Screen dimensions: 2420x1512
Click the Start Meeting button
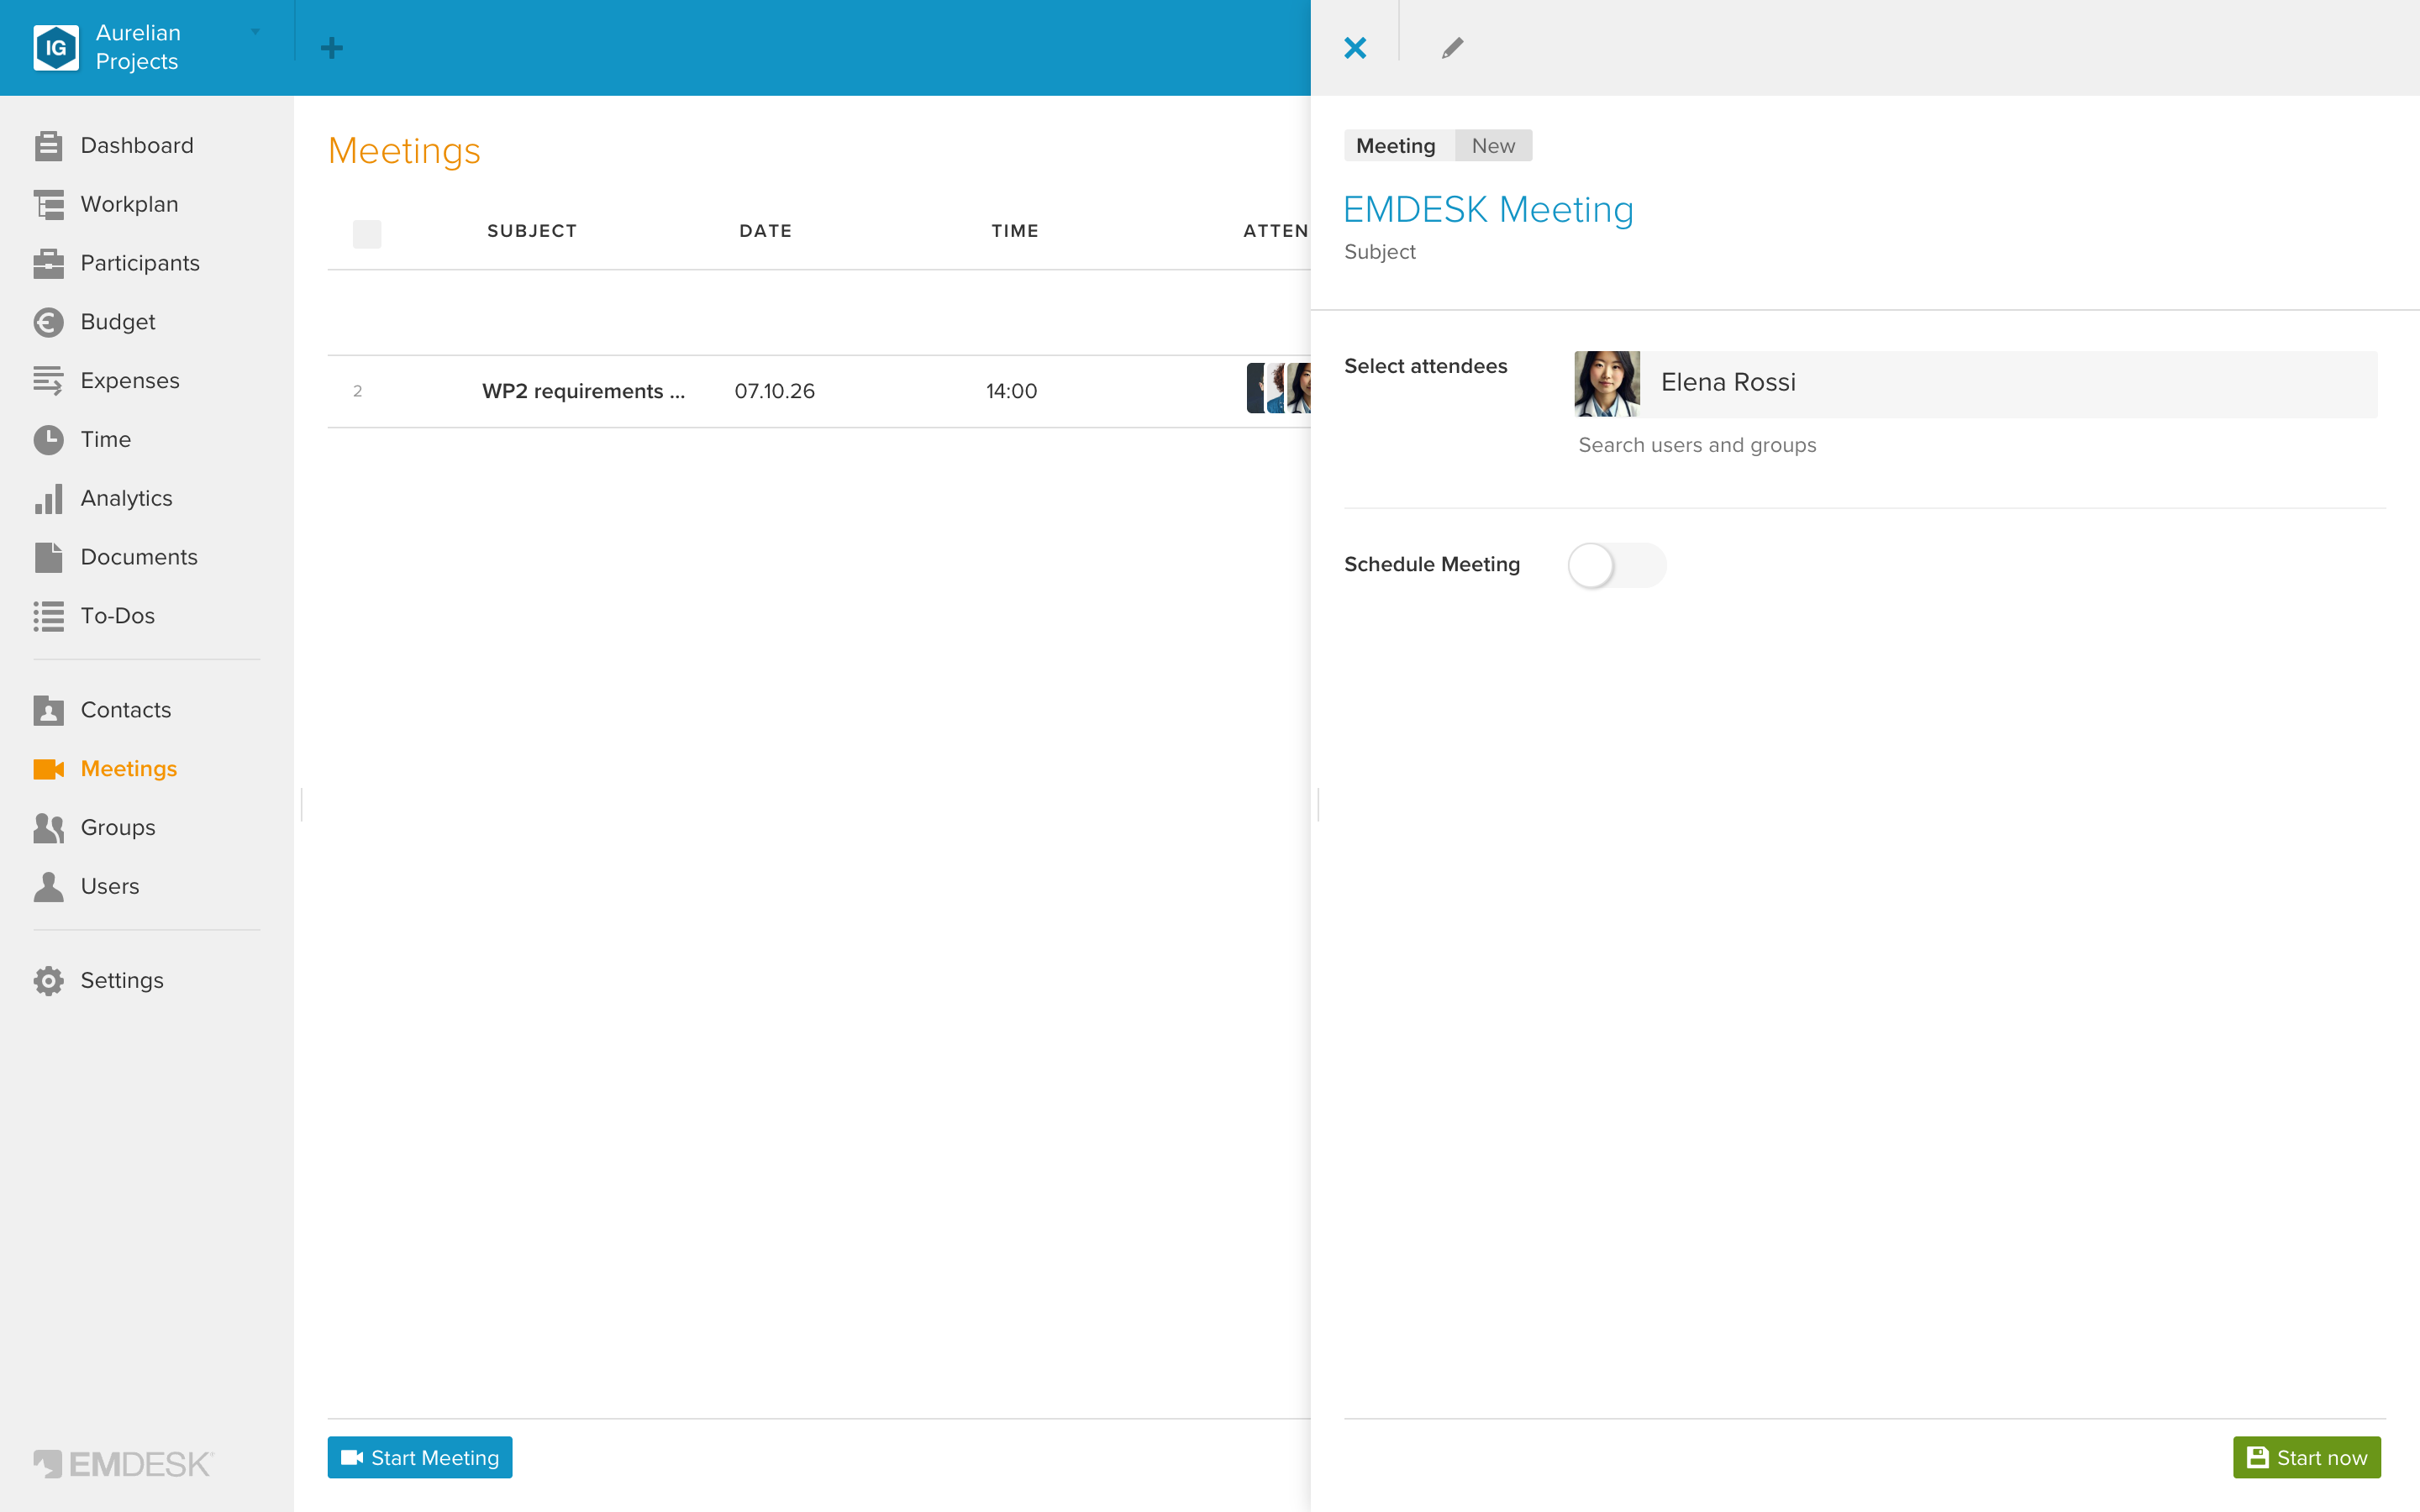(x=420, y=1457)
